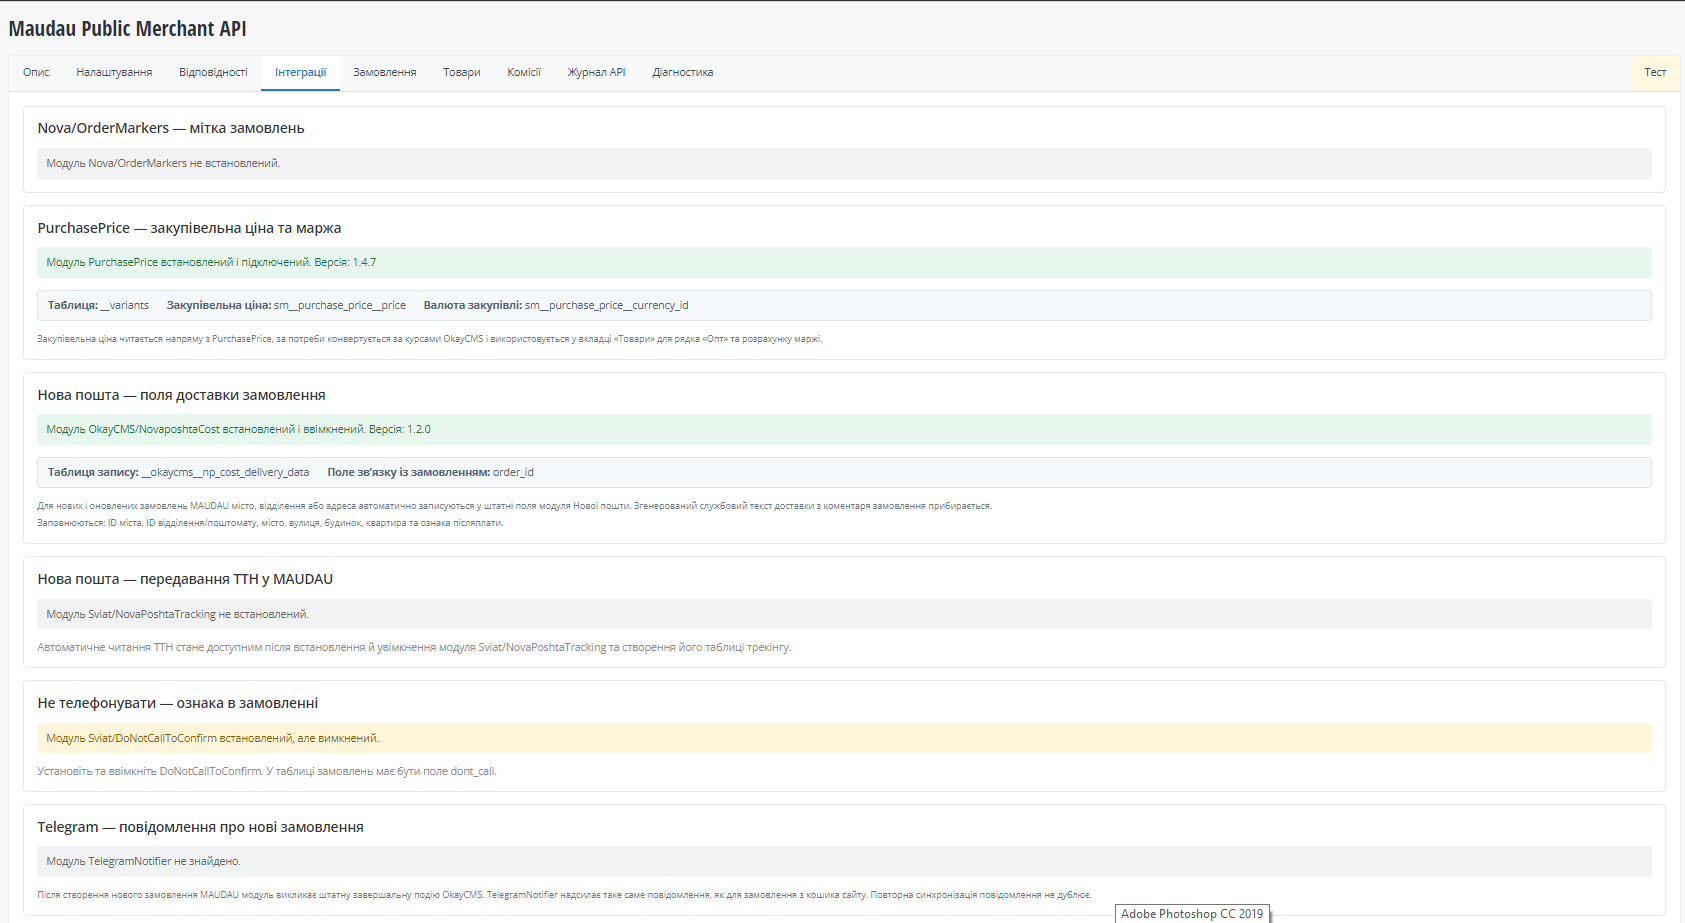
Task: Click the Nova/OrderMarkers not installed notice
Action: 844,163
